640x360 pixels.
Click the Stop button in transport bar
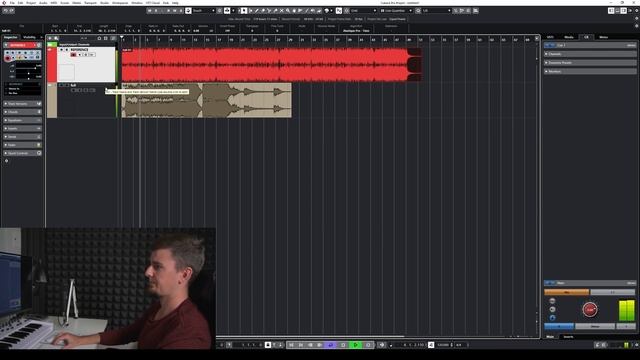click(343, 345)
